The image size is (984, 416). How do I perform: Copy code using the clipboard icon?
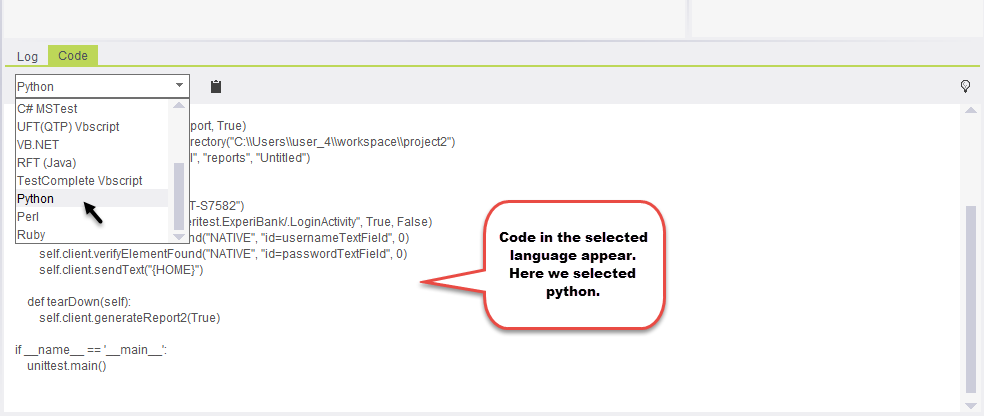click(x=215, y=87)
